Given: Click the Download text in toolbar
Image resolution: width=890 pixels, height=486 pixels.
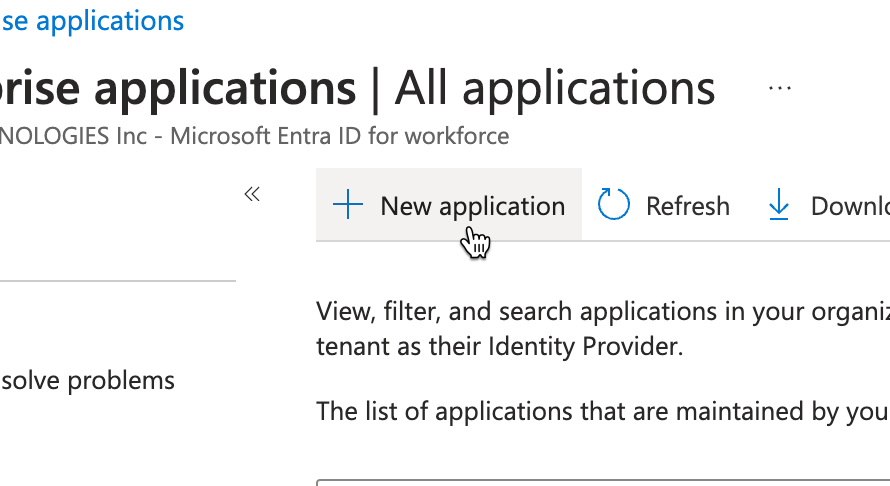Looking at the screenshot, I should click(x=849, y=206).
